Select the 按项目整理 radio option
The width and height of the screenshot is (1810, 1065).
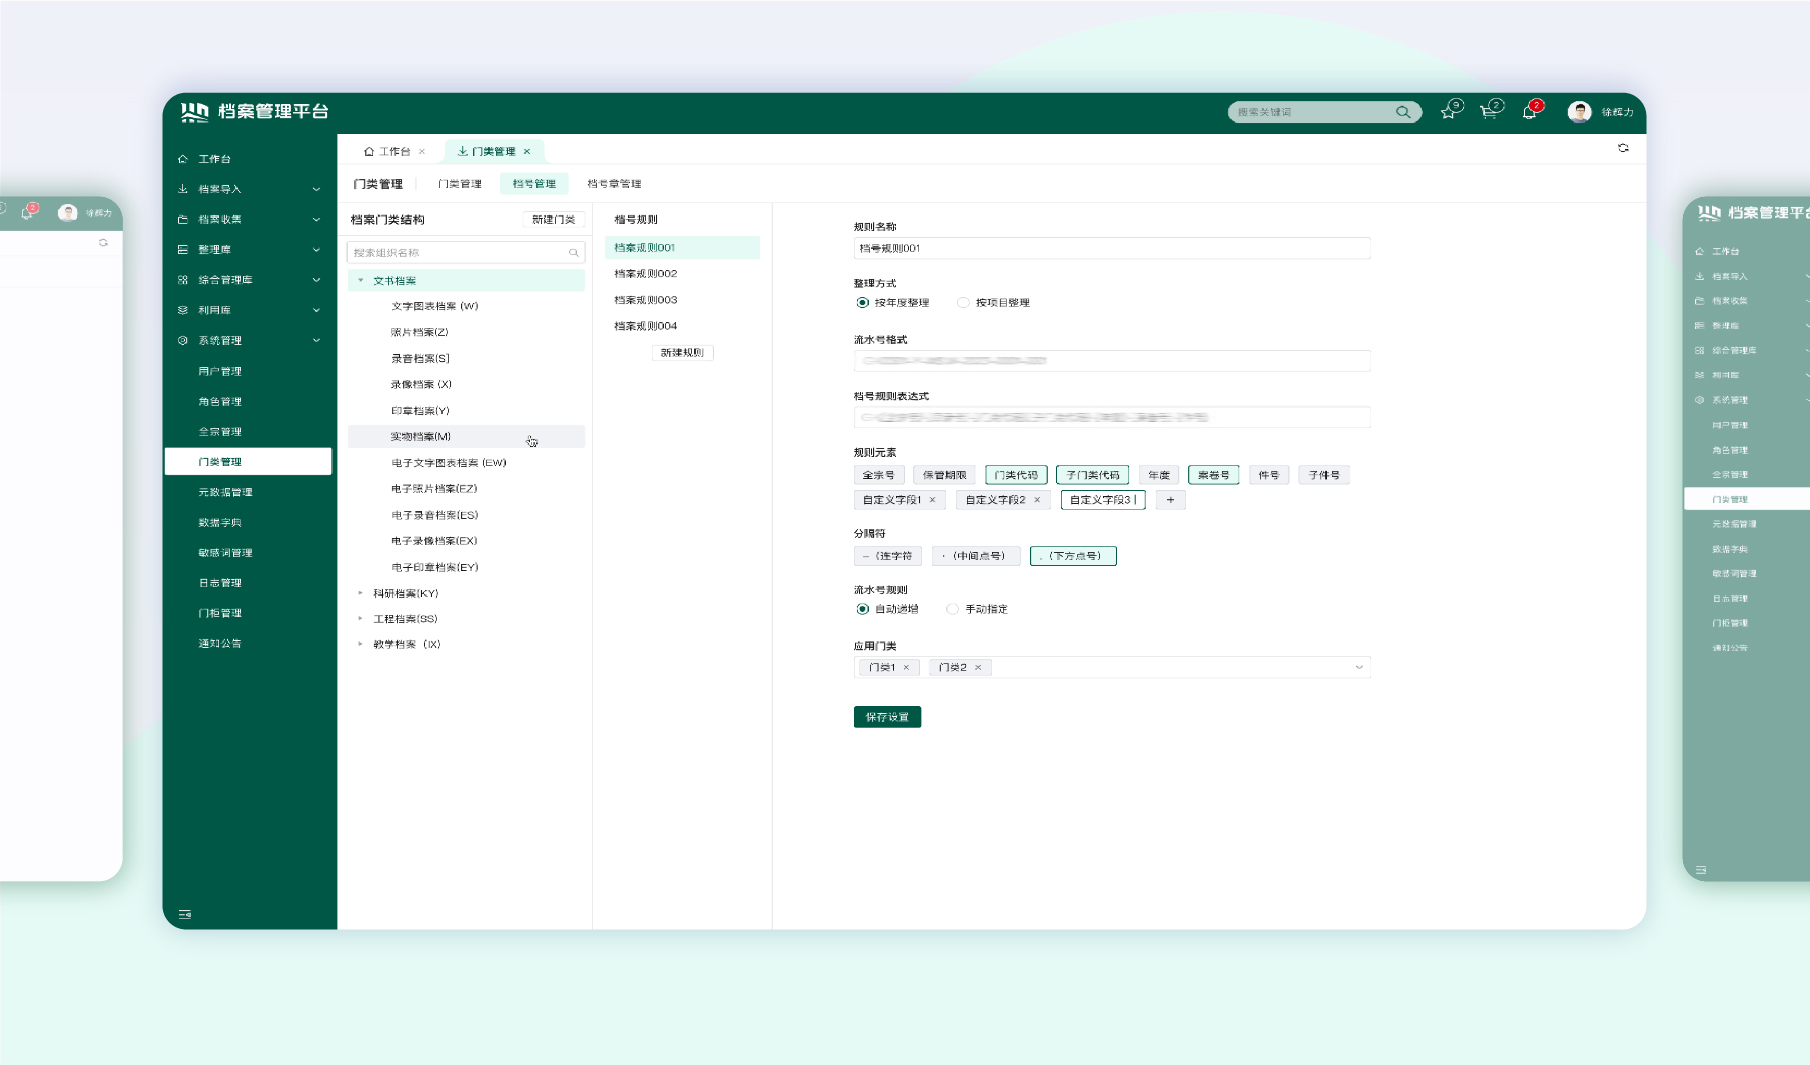963,303
